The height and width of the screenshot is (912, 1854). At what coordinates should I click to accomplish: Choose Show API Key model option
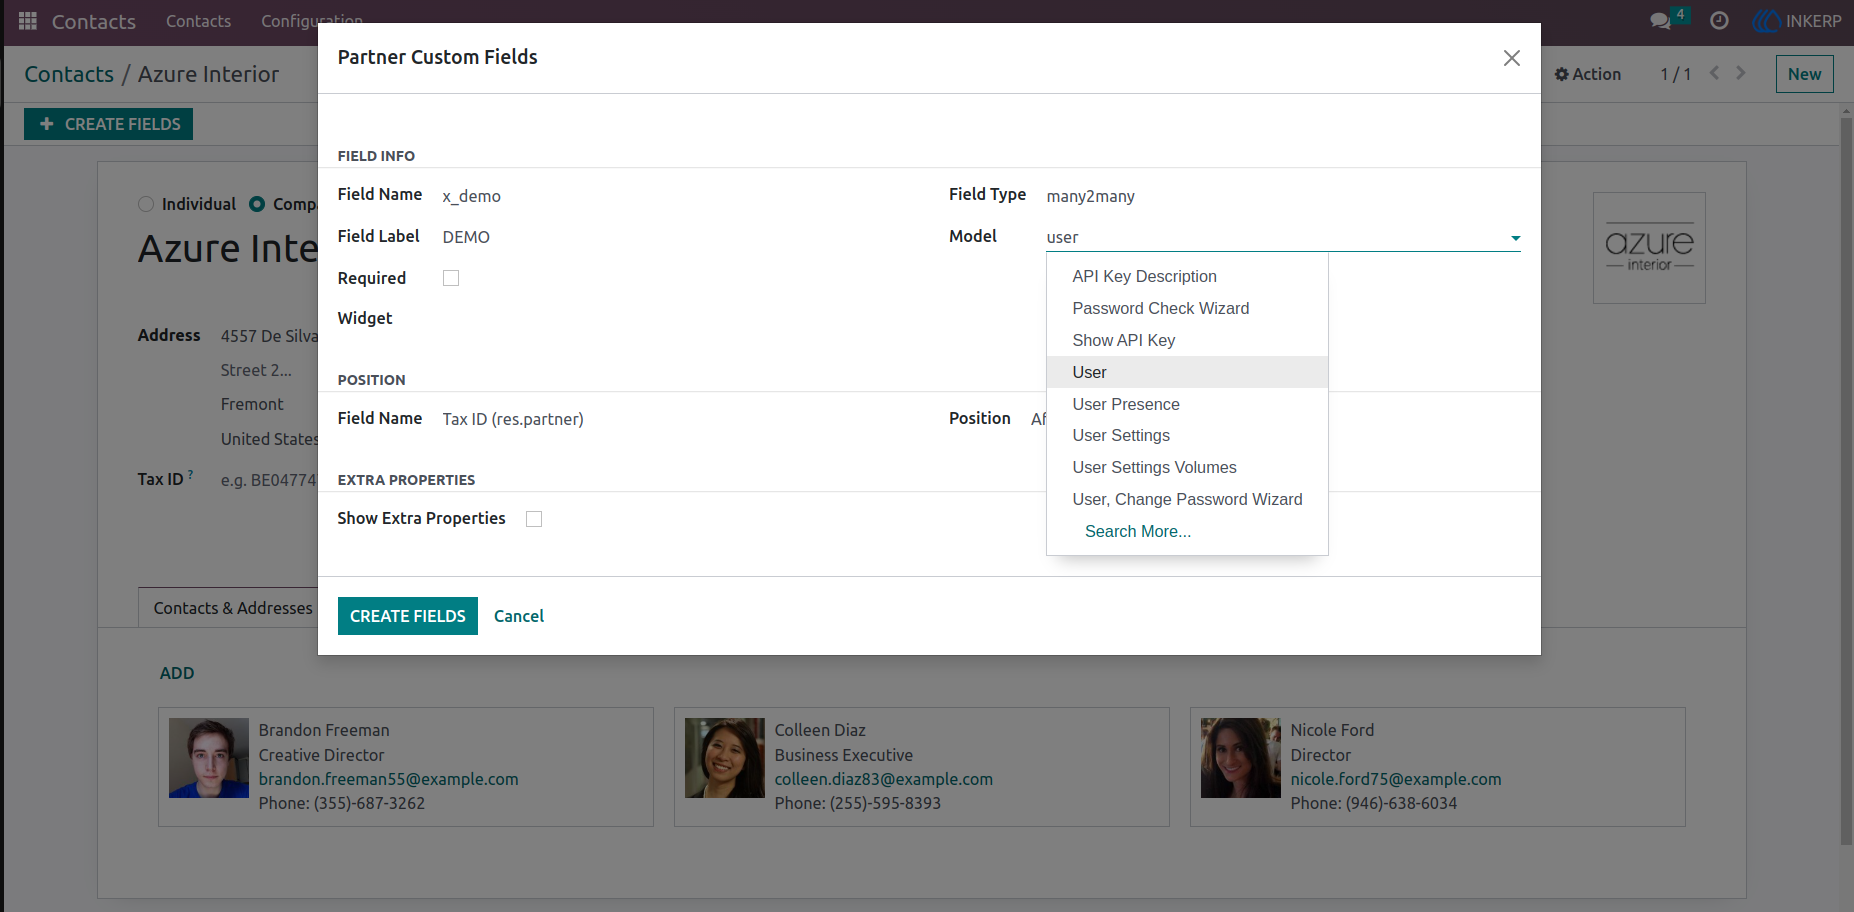point(1187,340)
